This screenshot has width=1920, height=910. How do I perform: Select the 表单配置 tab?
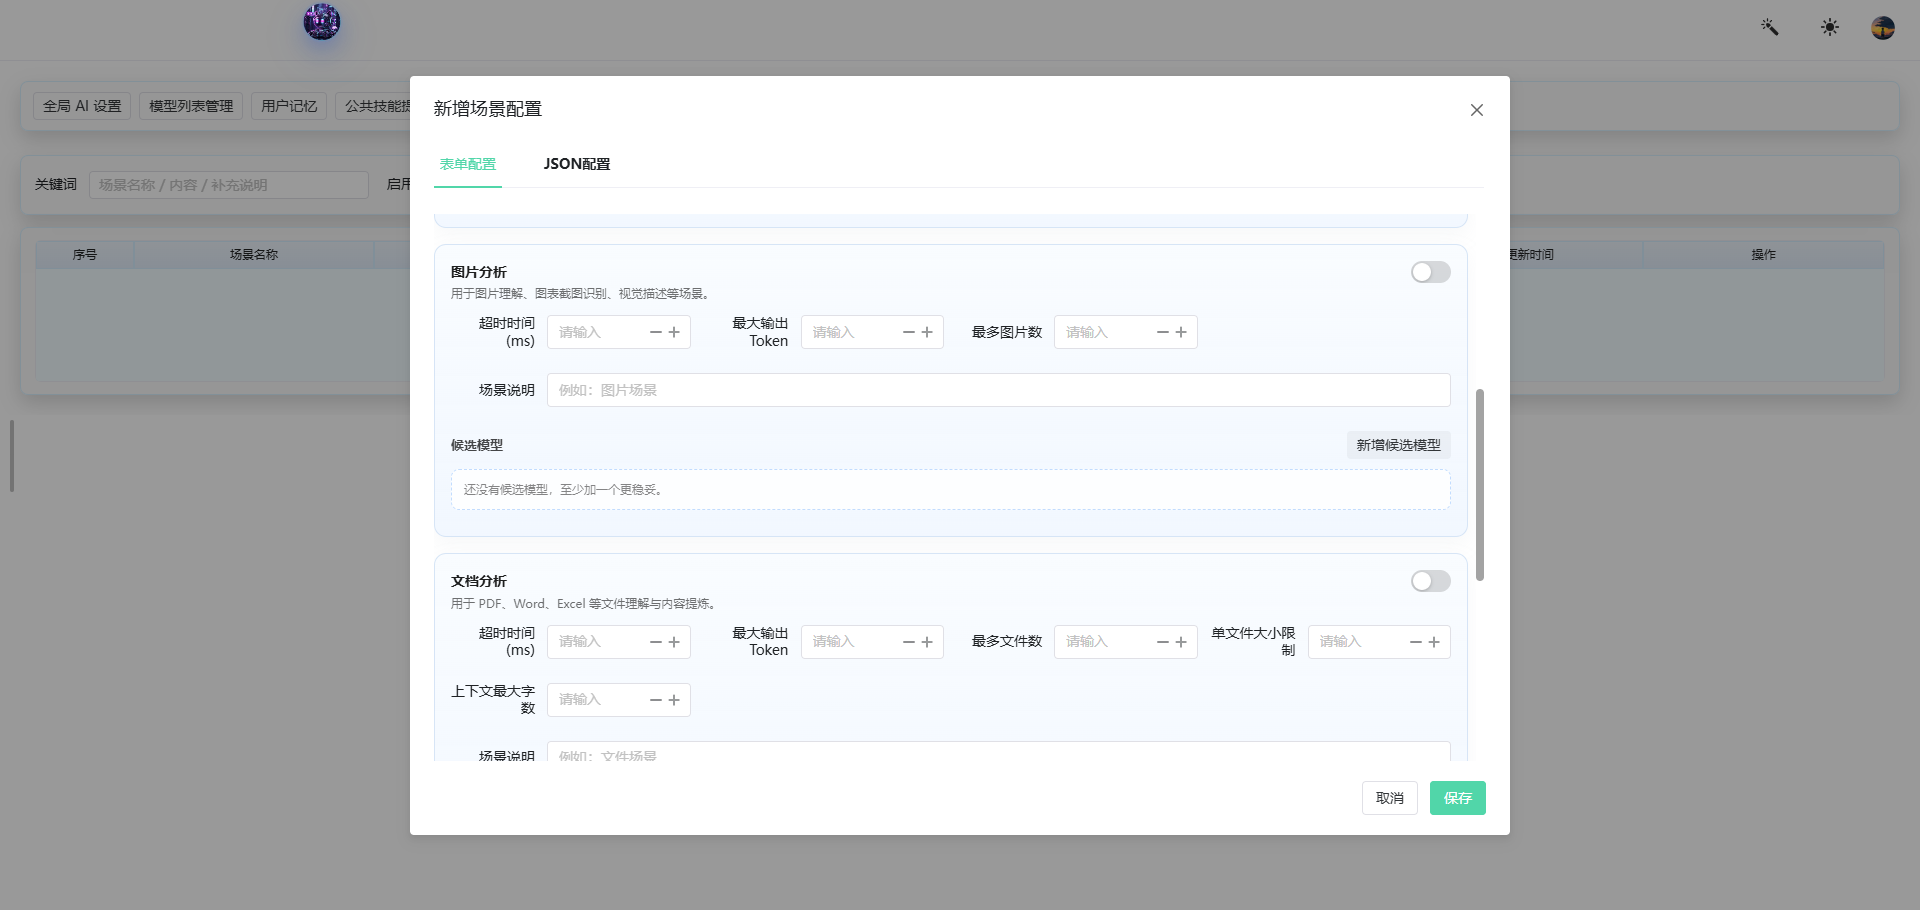coord(468,164)
